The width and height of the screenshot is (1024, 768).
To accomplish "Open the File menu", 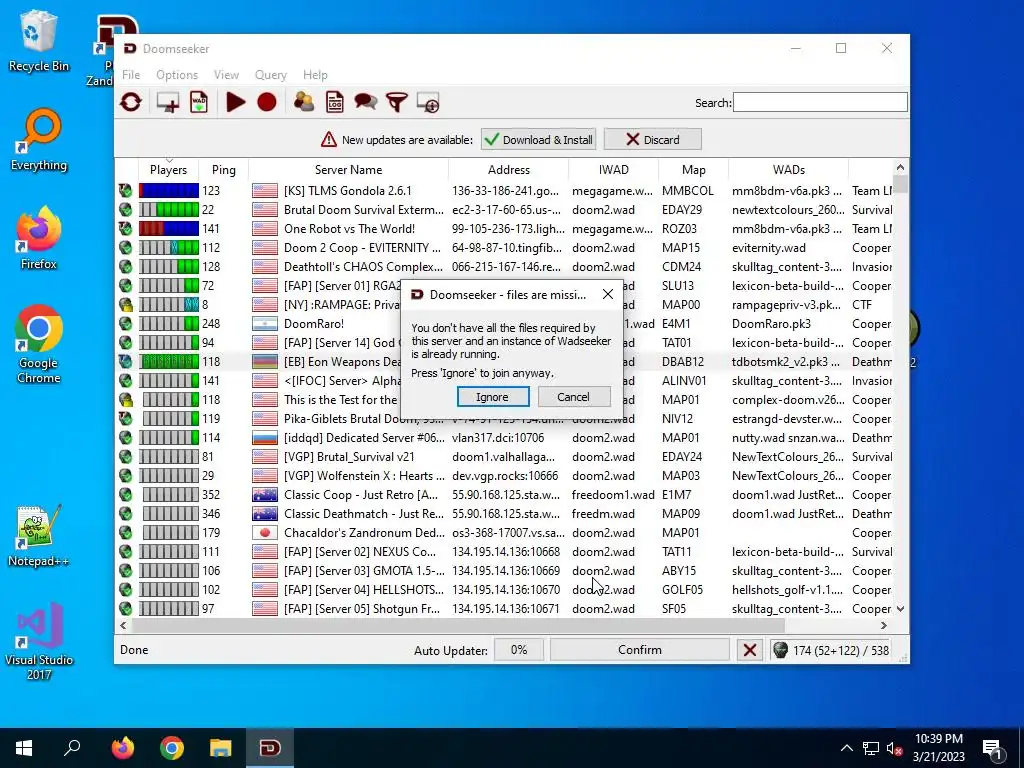I will tap(131, 75).
